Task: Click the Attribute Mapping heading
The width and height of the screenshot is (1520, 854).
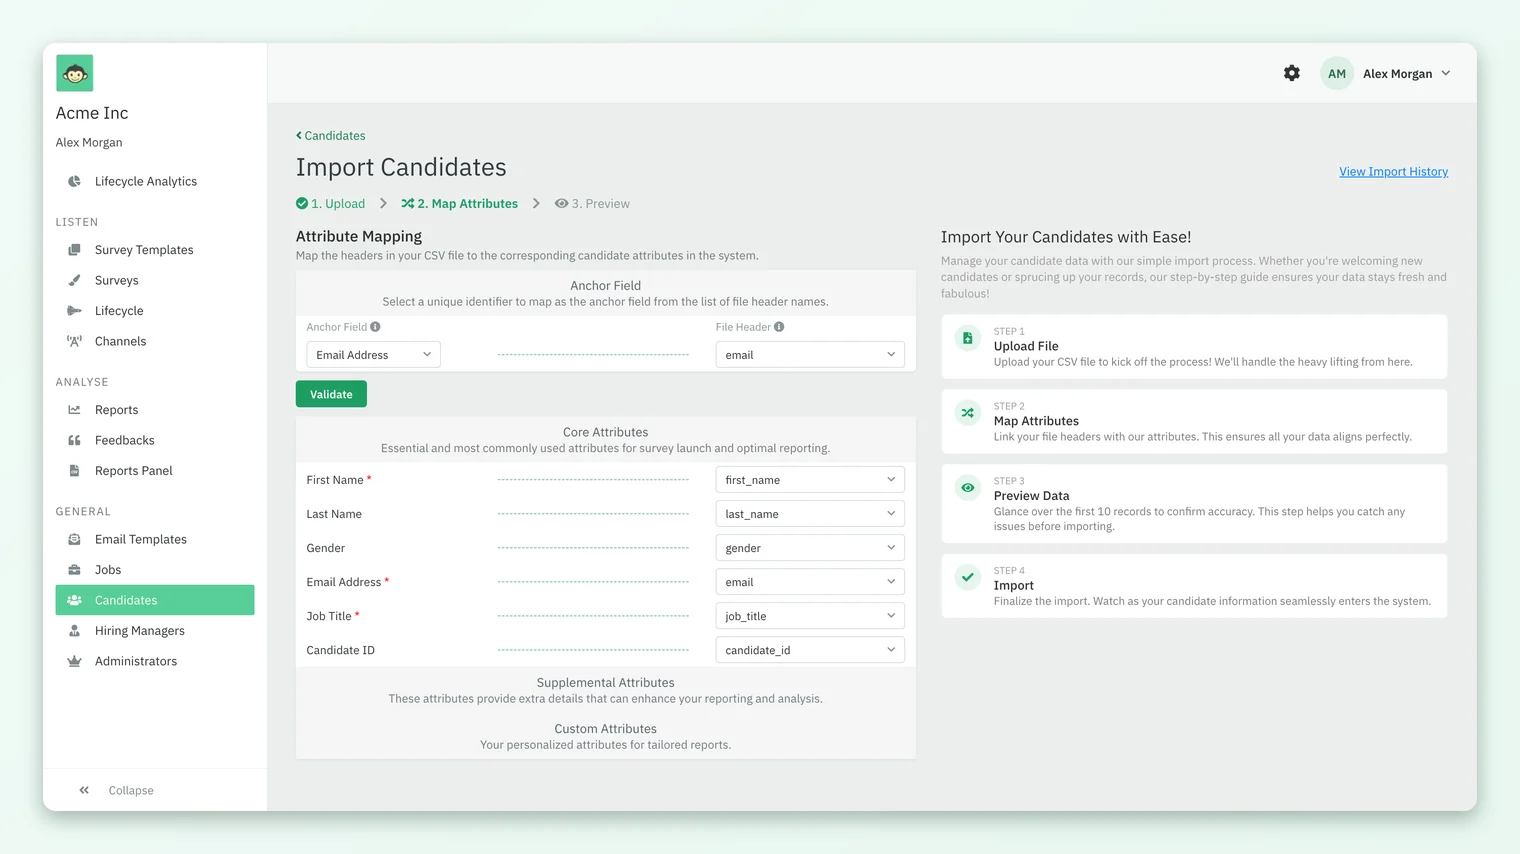Action: coord(359,237)
